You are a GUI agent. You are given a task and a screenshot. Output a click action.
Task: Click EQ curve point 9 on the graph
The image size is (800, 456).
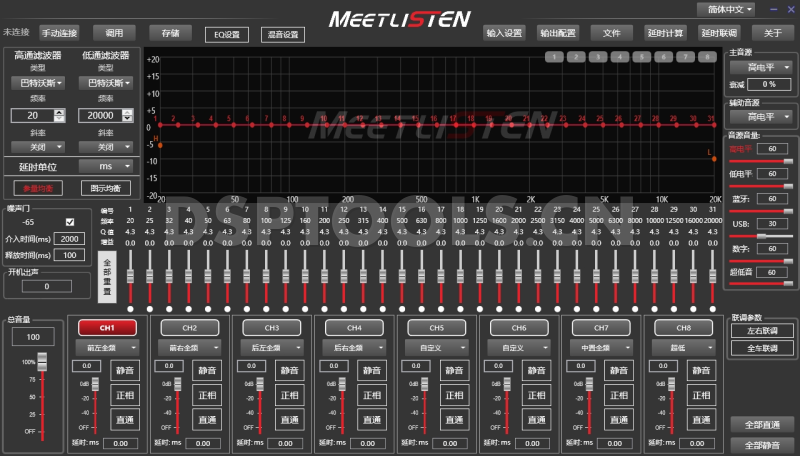(x=307, y=125)
